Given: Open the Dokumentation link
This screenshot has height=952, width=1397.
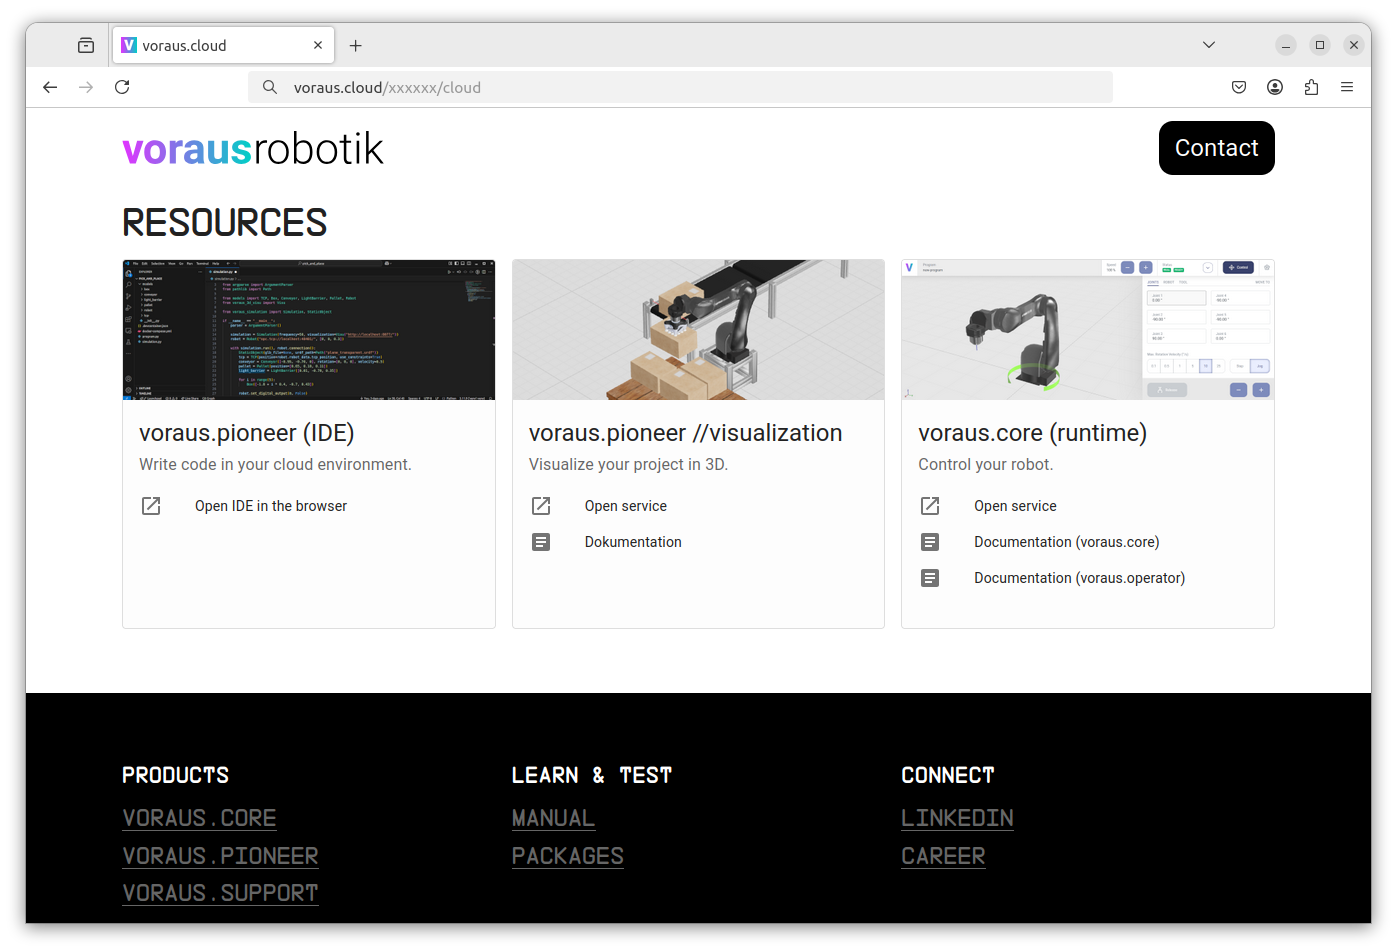Looking at the screenshot, I should (633, 542).
